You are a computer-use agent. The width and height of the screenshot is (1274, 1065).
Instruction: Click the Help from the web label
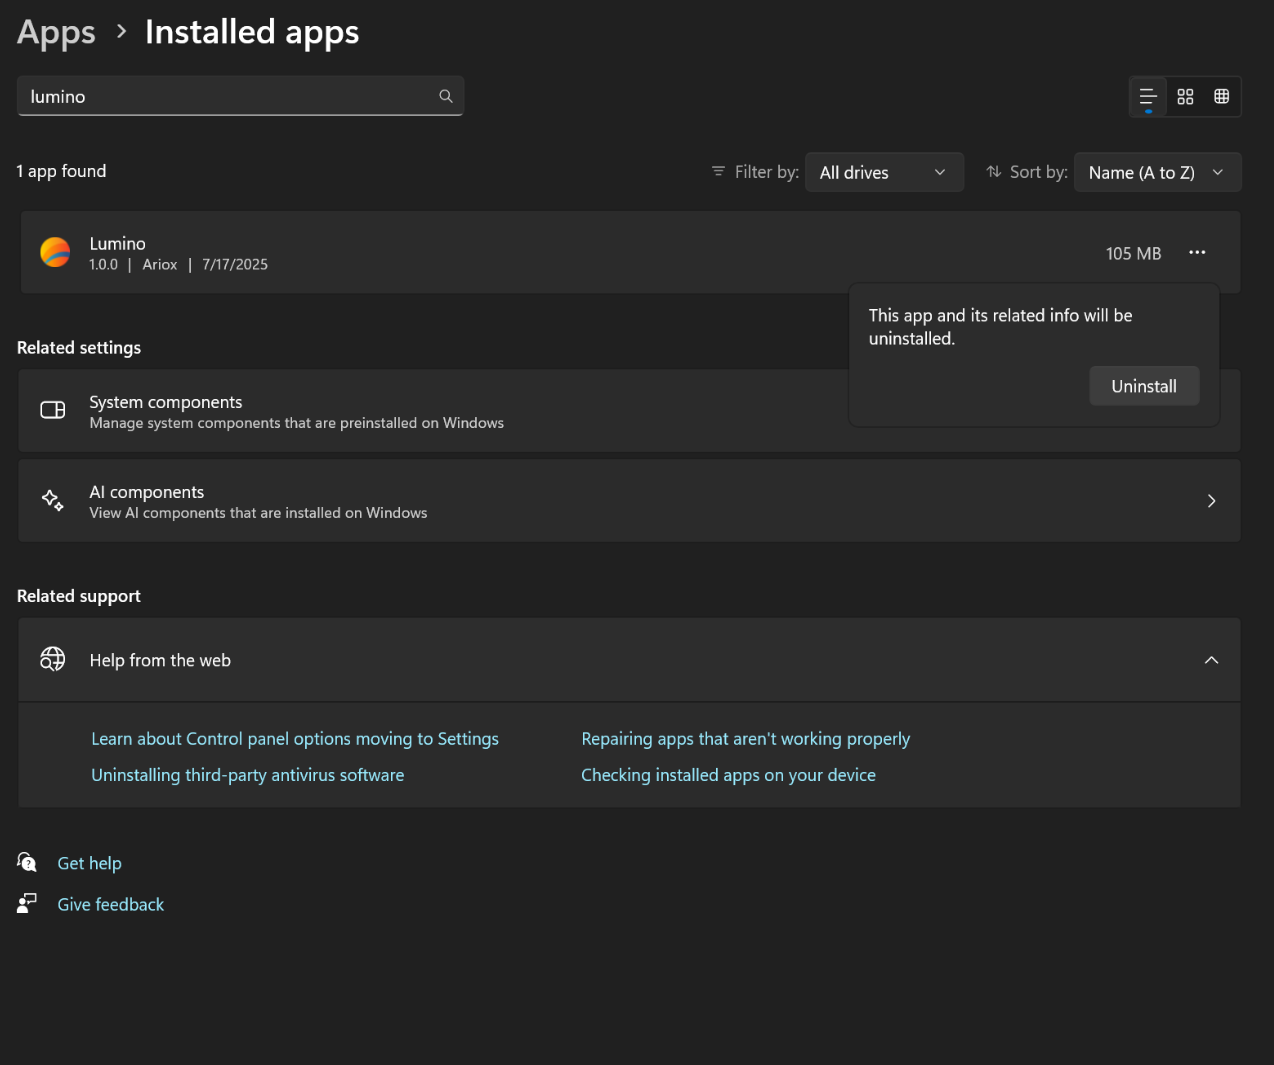click(x=160, y=660)
